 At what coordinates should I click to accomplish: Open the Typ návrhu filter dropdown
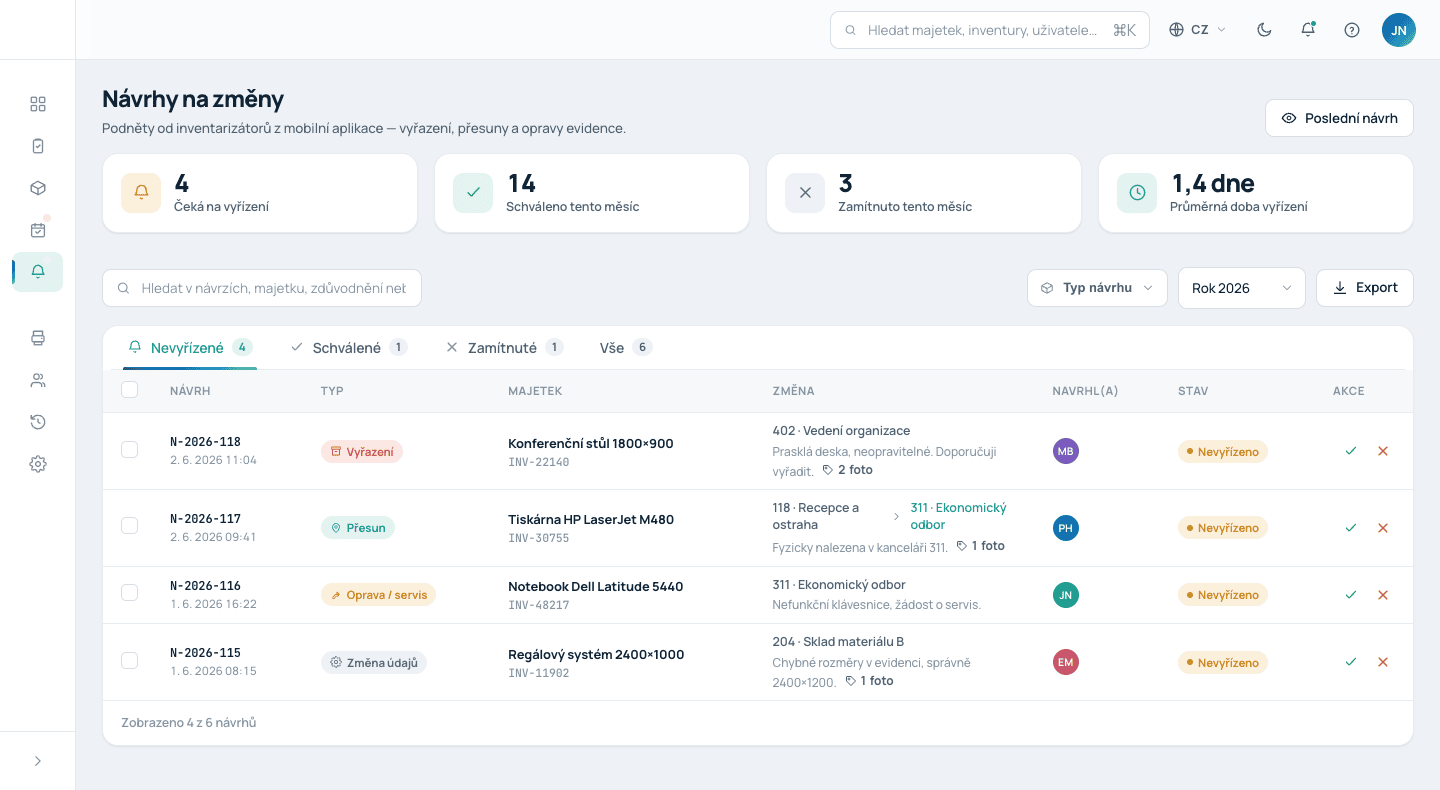point(1097,288)
